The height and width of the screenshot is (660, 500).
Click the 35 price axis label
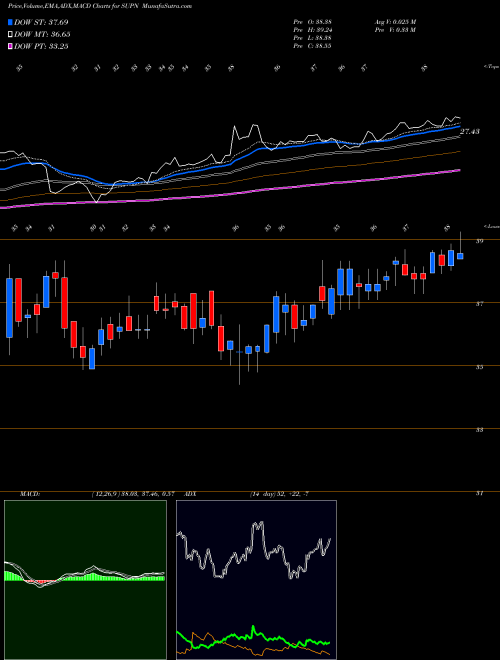[x=479, y=367]
